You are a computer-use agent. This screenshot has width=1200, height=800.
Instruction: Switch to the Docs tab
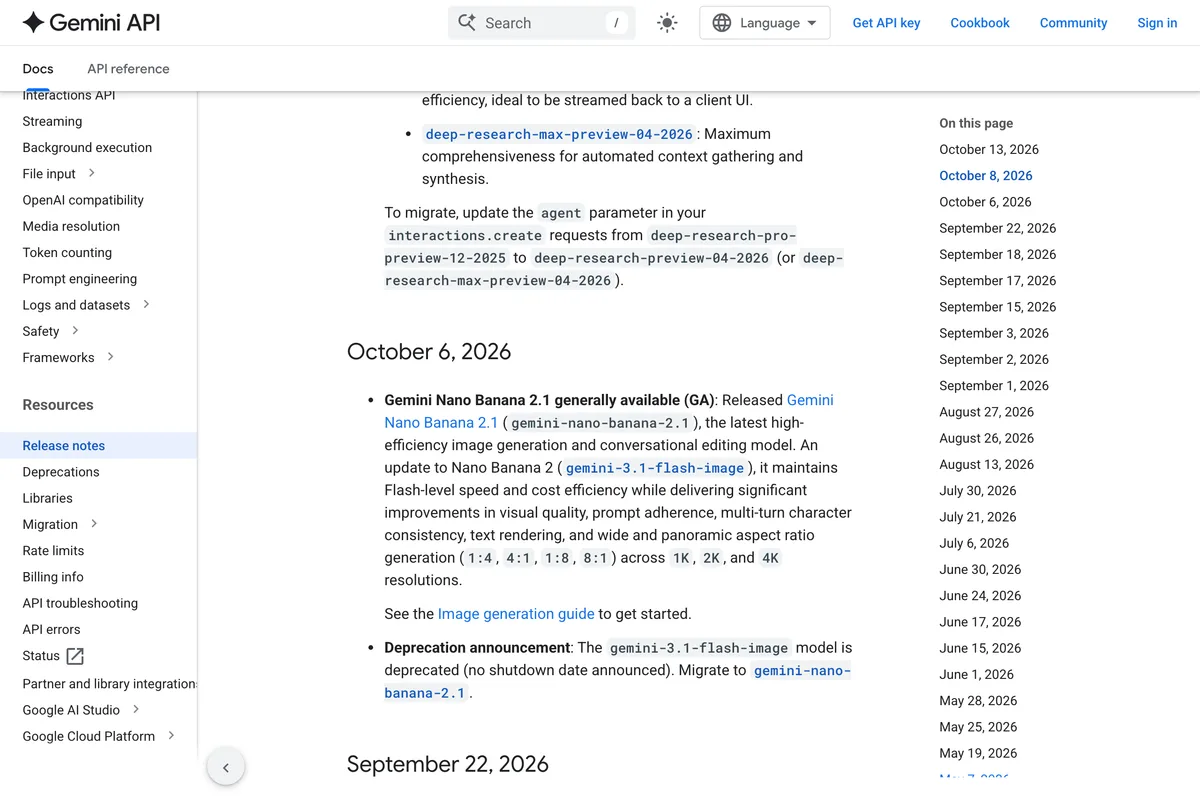point(38,69)
